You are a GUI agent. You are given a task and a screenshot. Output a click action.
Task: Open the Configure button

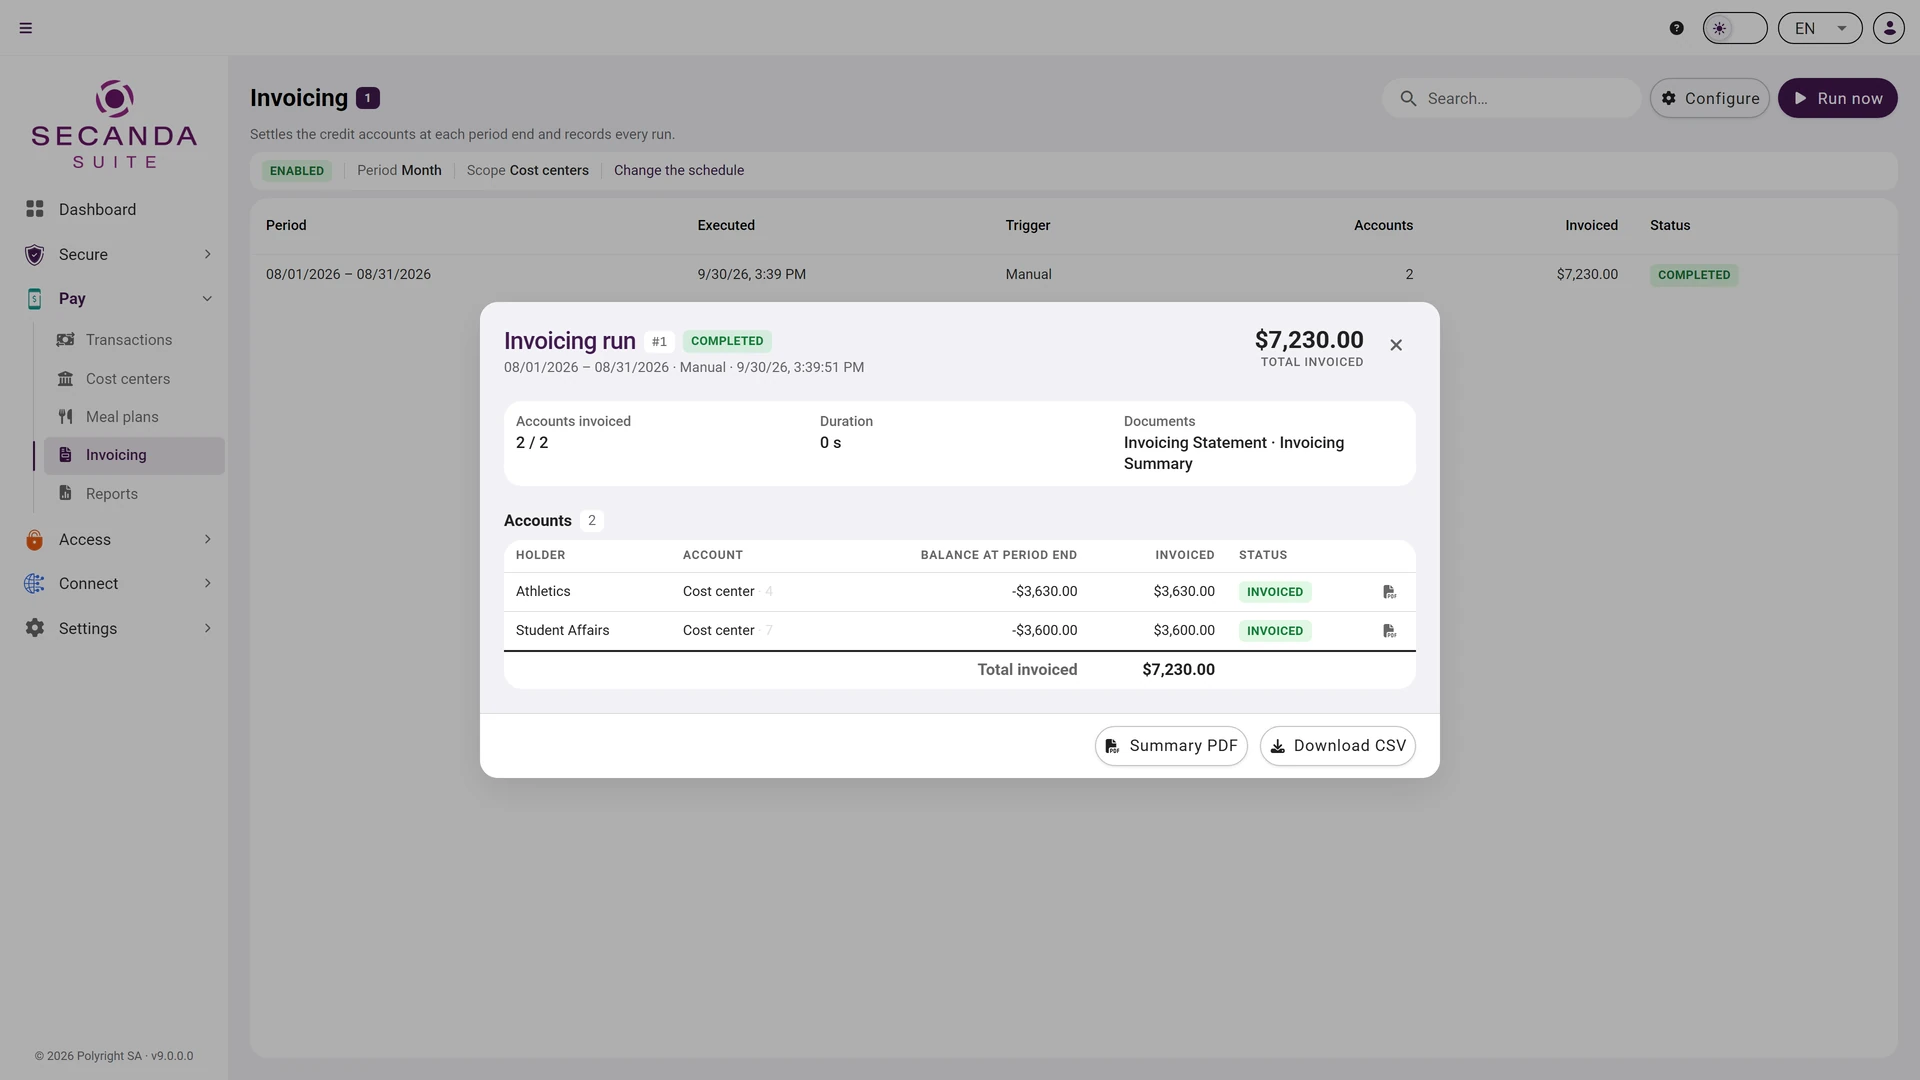coord(1710,98)
